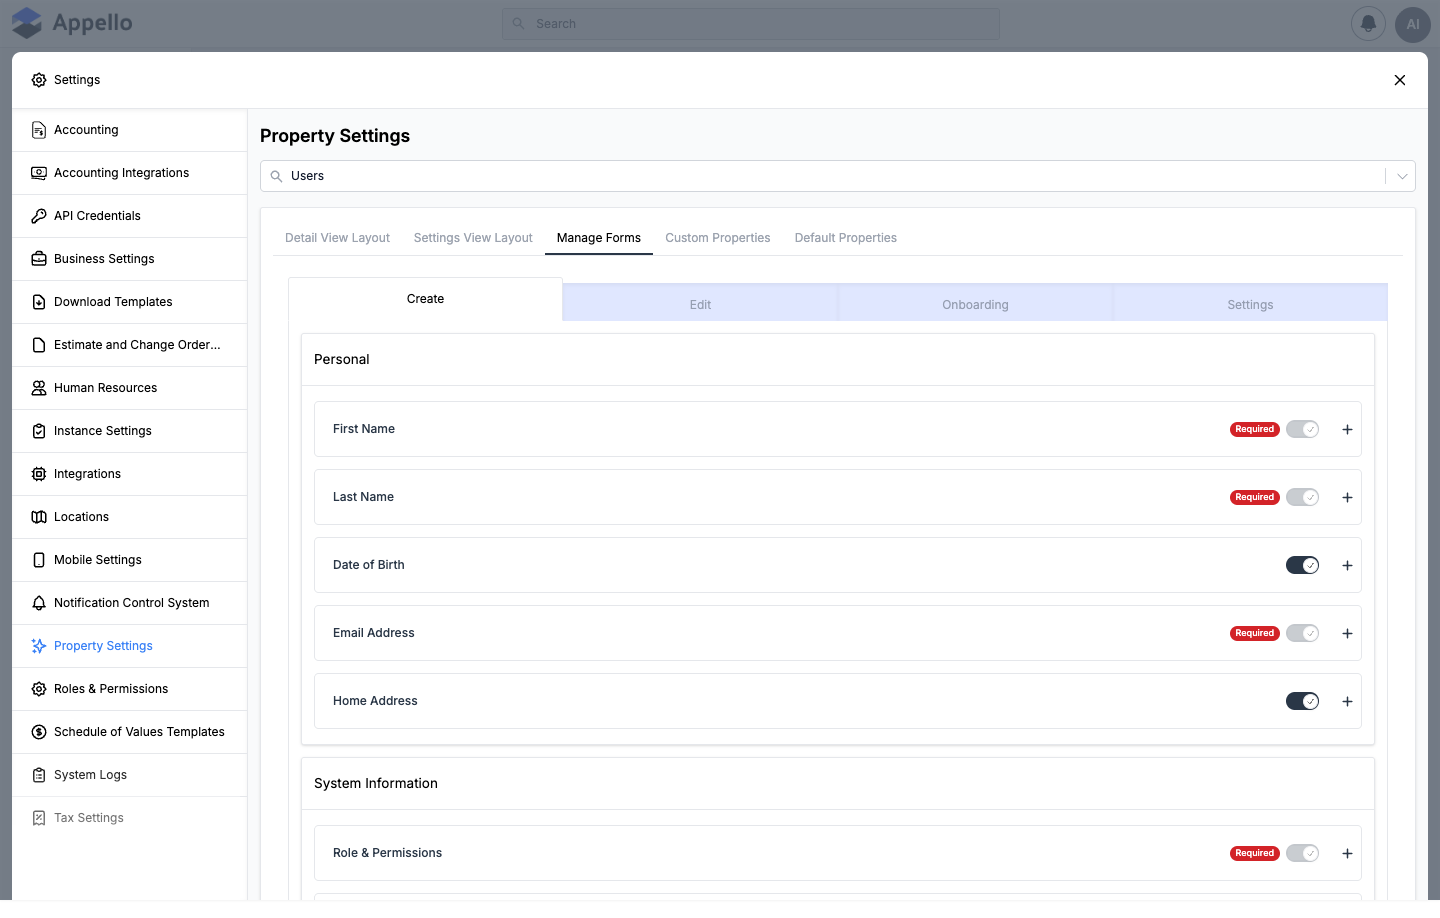1440x918 pixels.
Task: Click the top Search field
Action: click(750, 24)
